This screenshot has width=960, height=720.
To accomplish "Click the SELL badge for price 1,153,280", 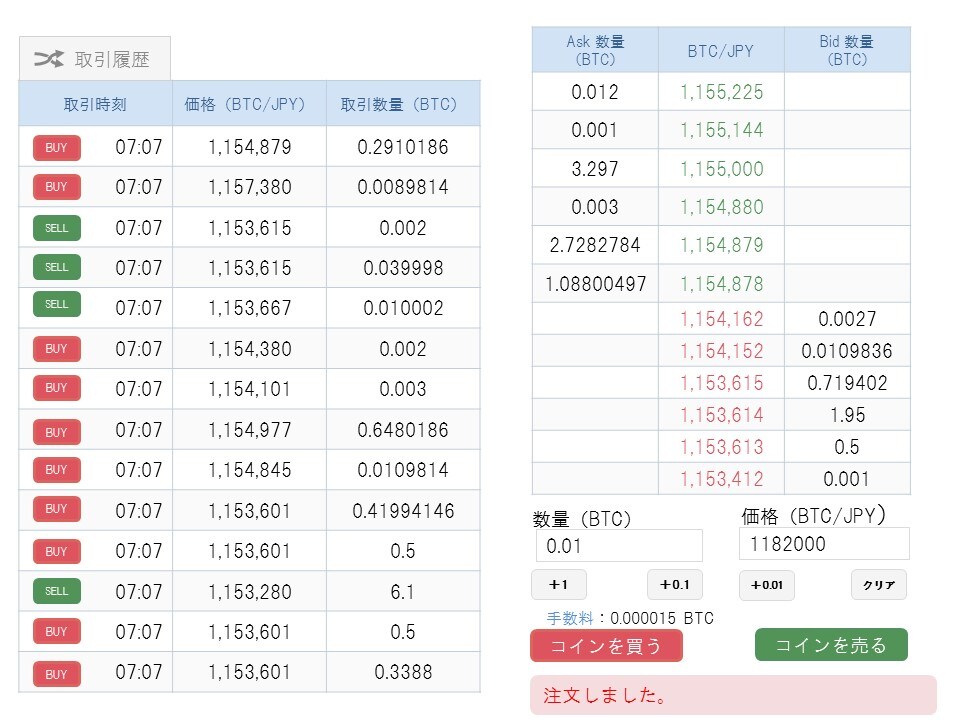I will 57,591.
